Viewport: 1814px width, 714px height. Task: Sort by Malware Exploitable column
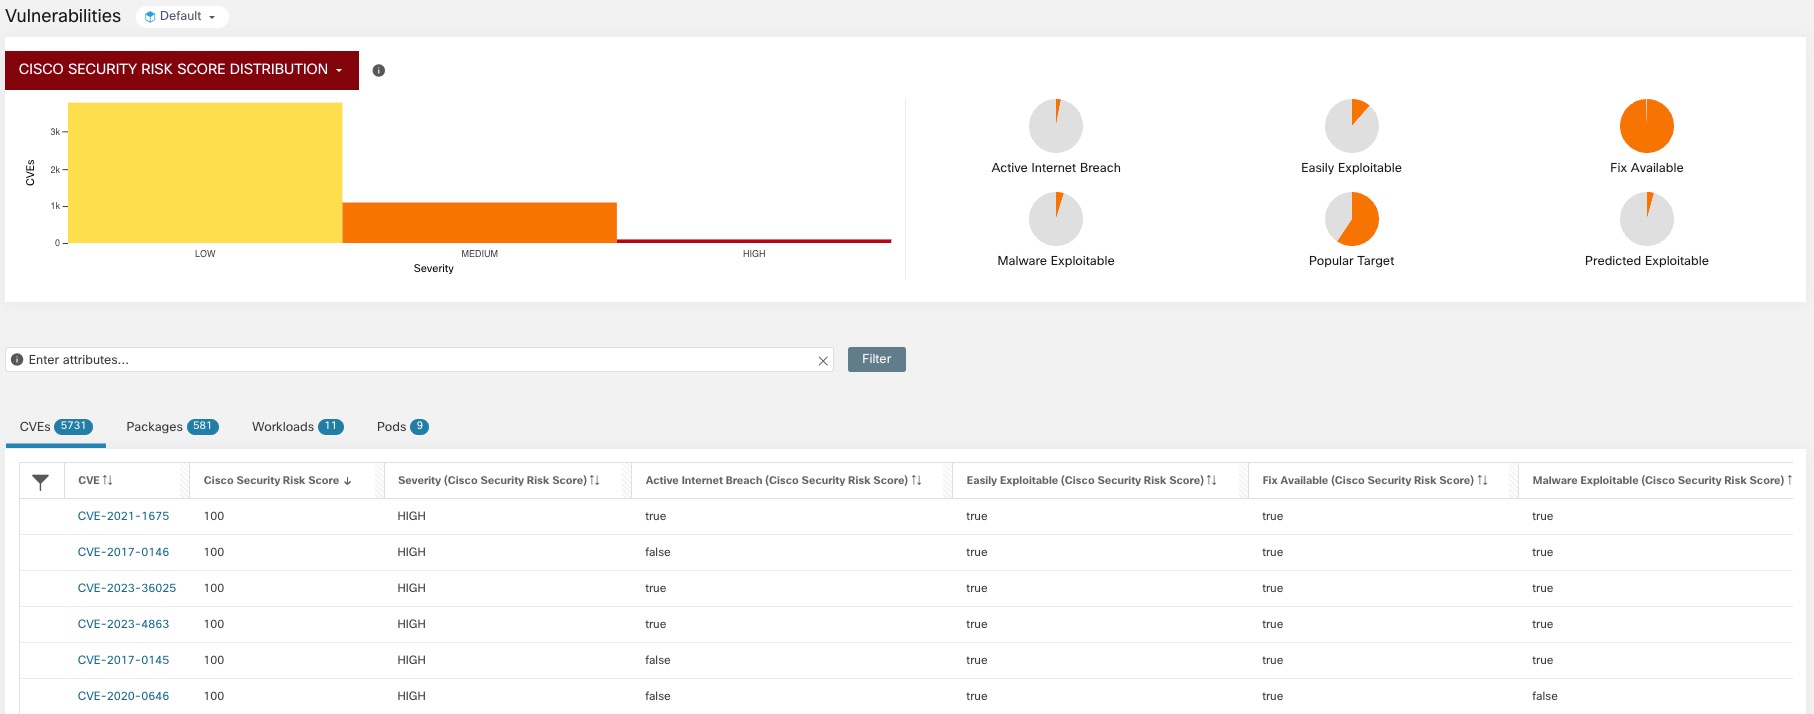click(1662, 481)
